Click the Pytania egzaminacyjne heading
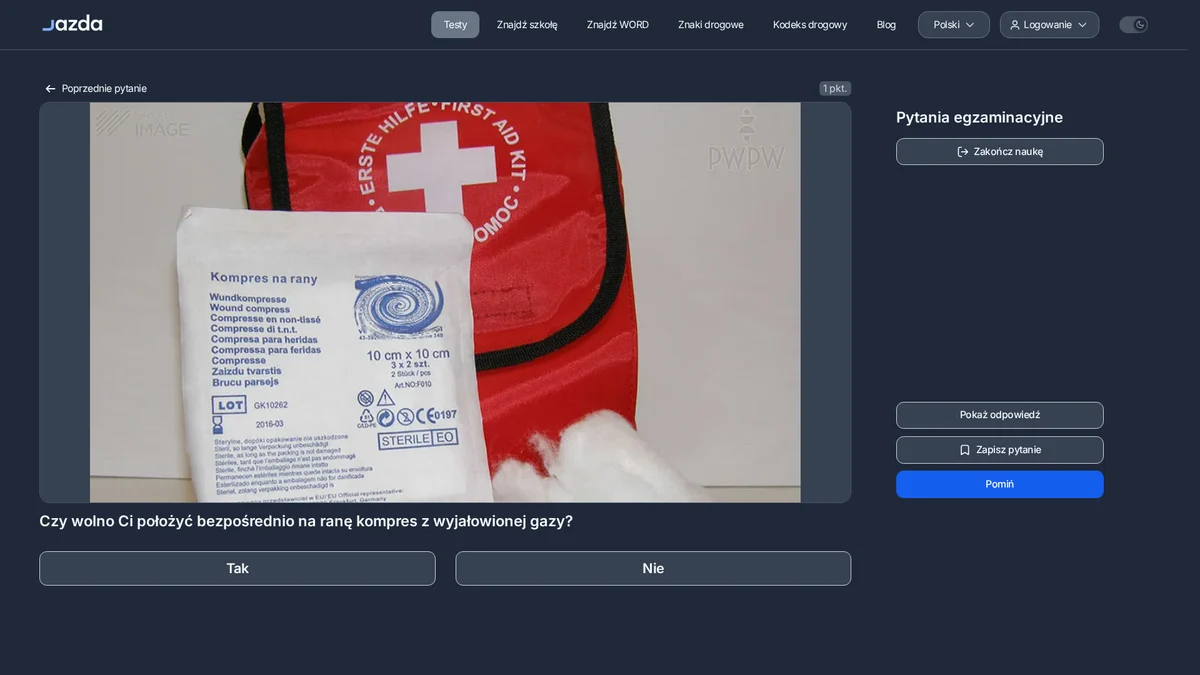 [979, 117]
